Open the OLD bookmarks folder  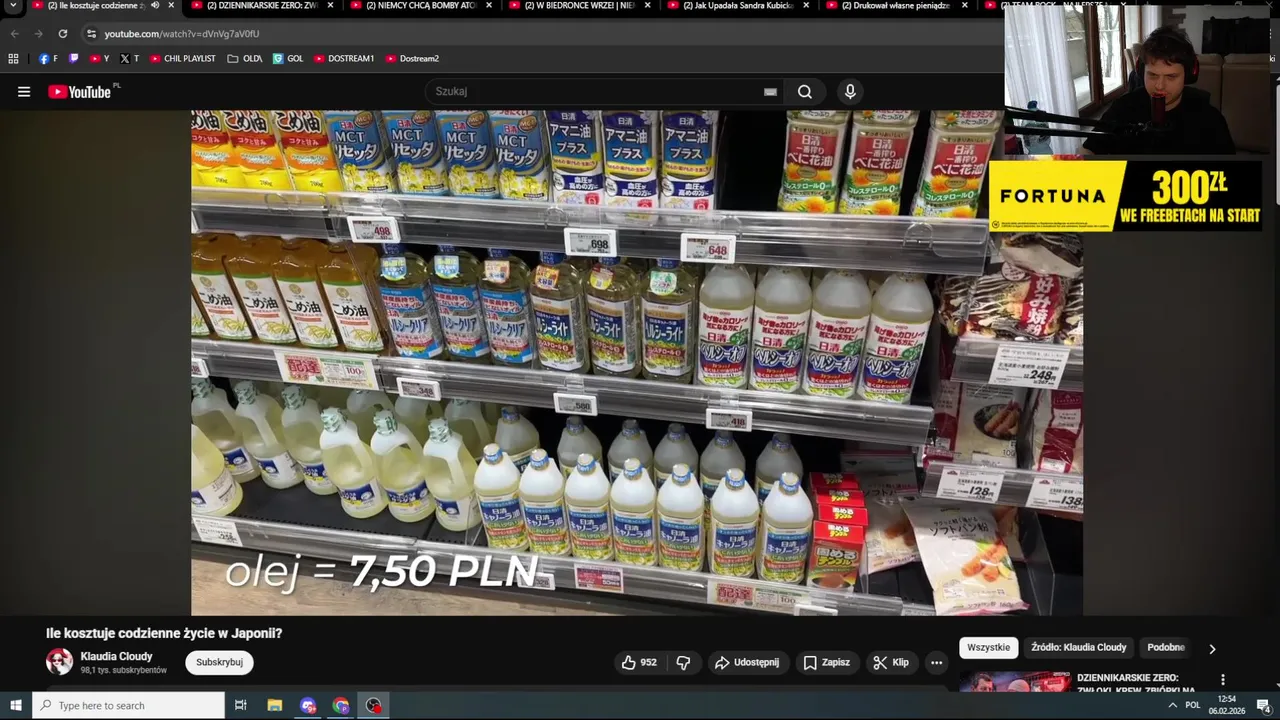245,59
